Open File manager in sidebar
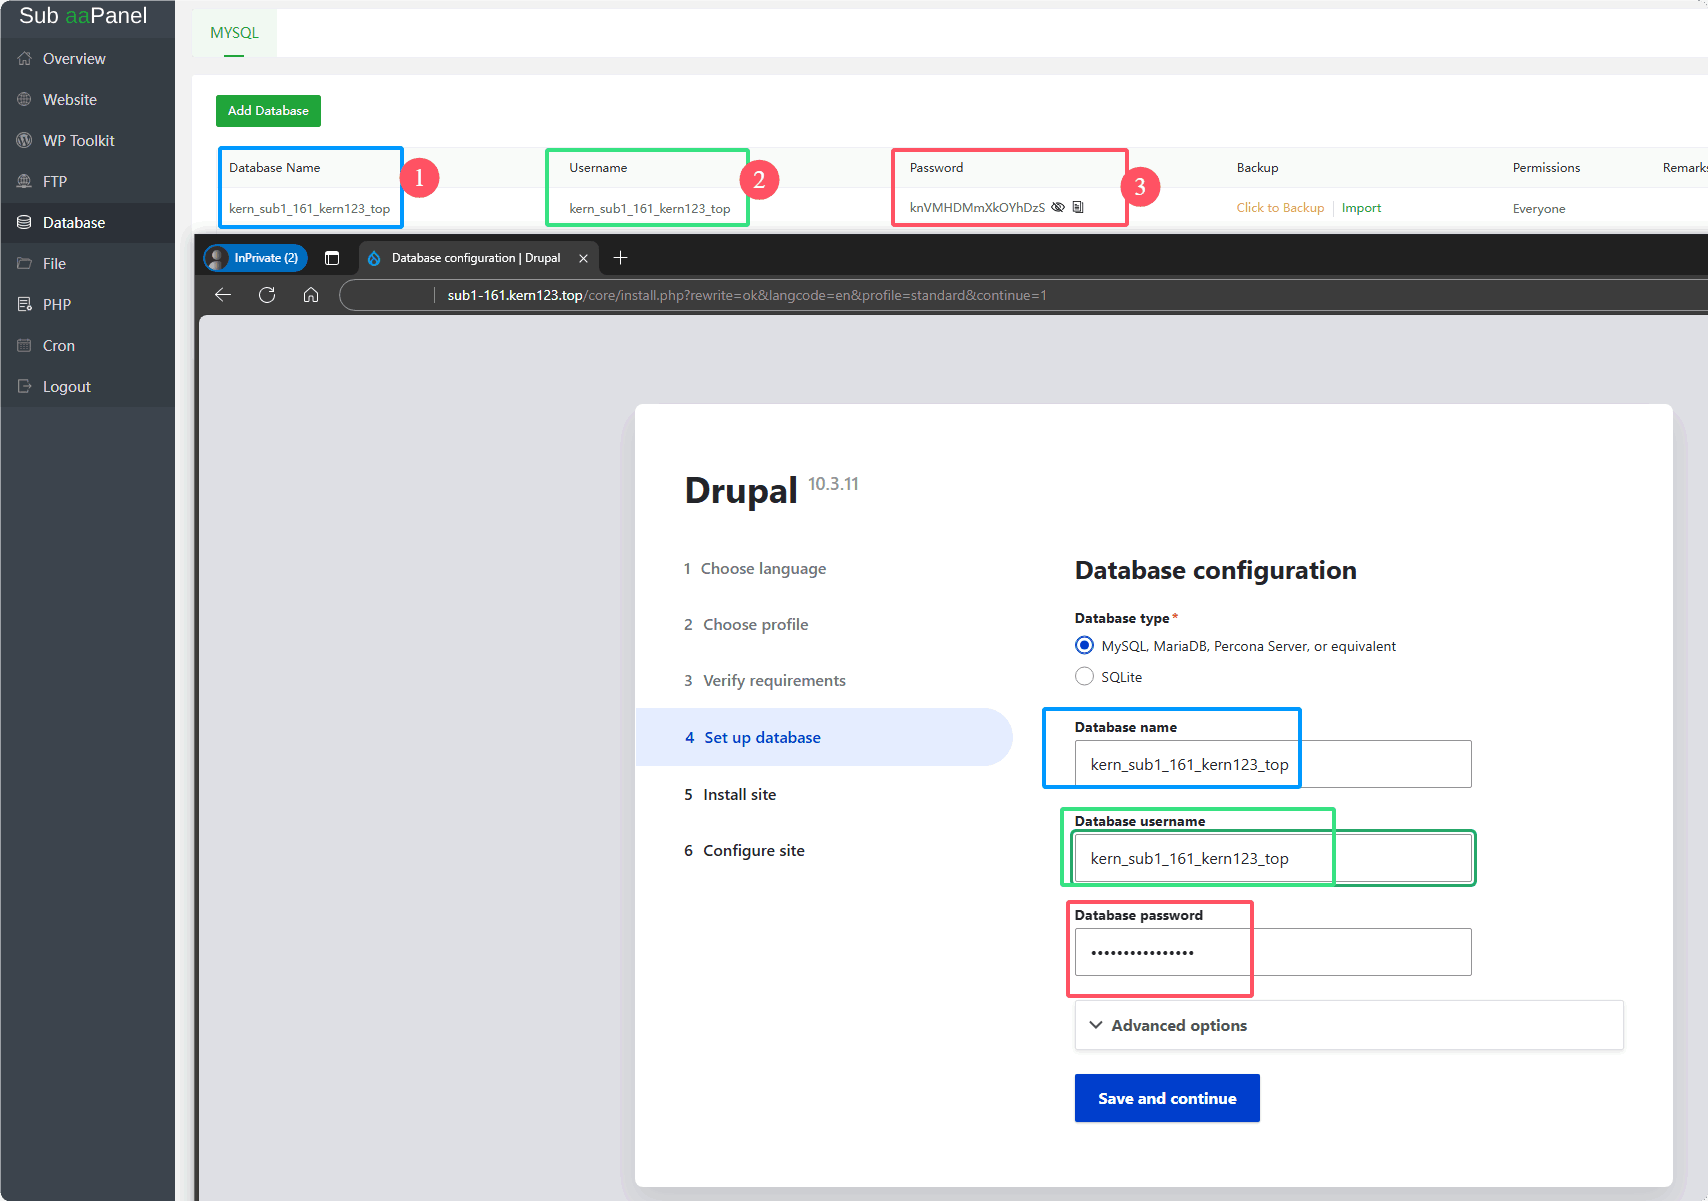 pos(87,264)
